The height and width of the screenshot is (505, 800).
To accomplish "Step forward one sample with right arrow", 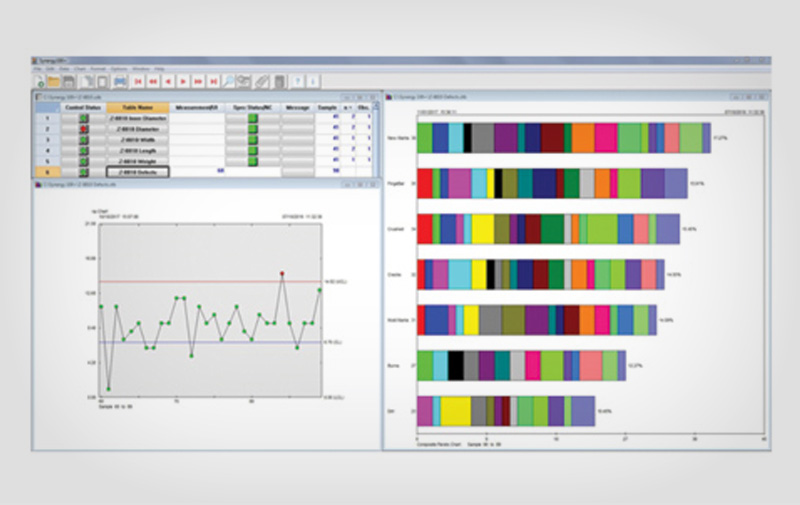I will click(x=183, y=82).
